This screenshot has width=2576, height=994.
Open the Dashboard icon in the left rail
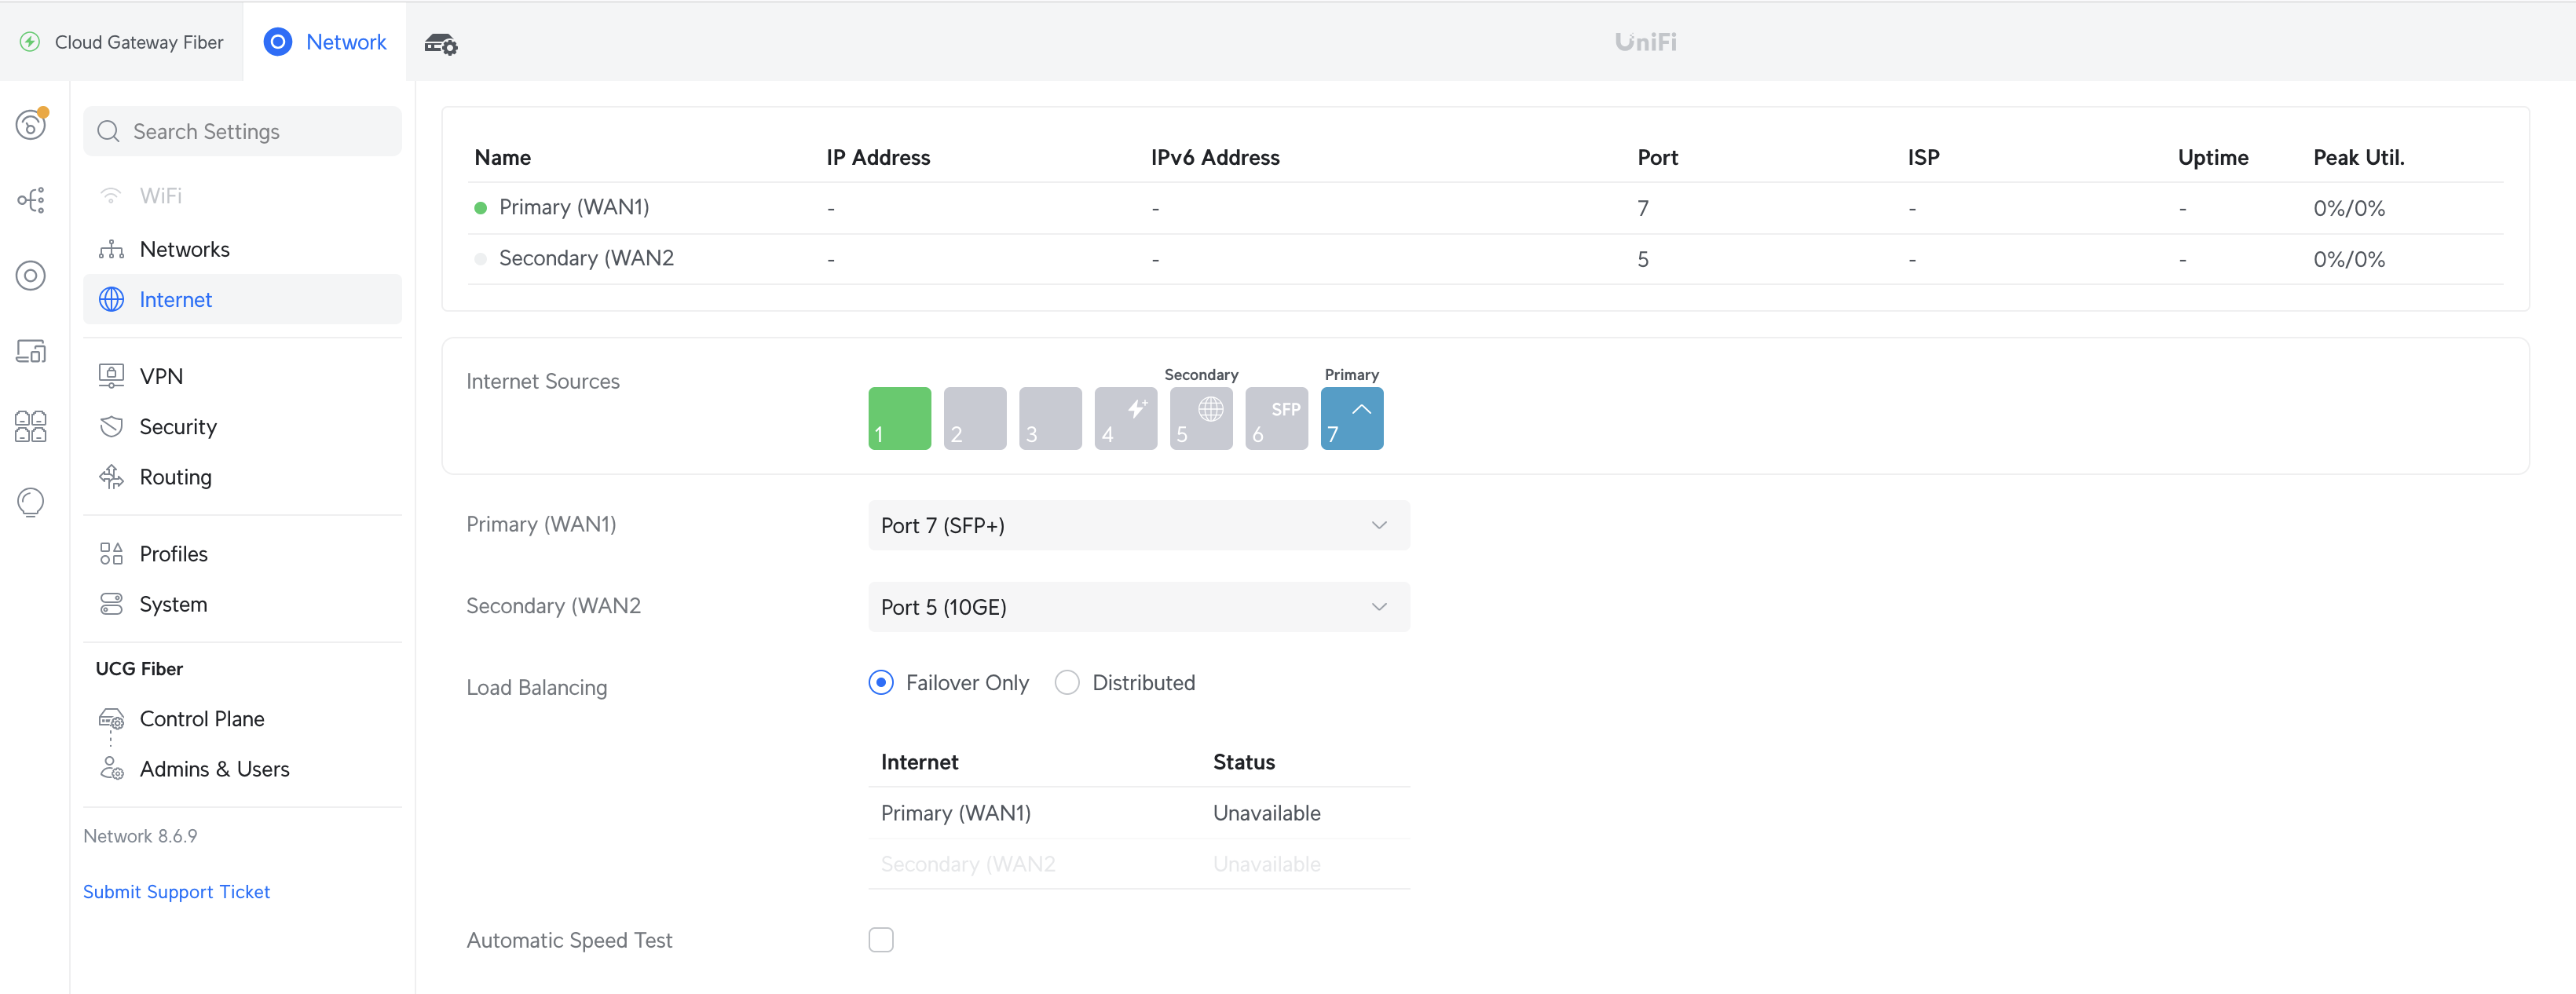tap(31, 124)
